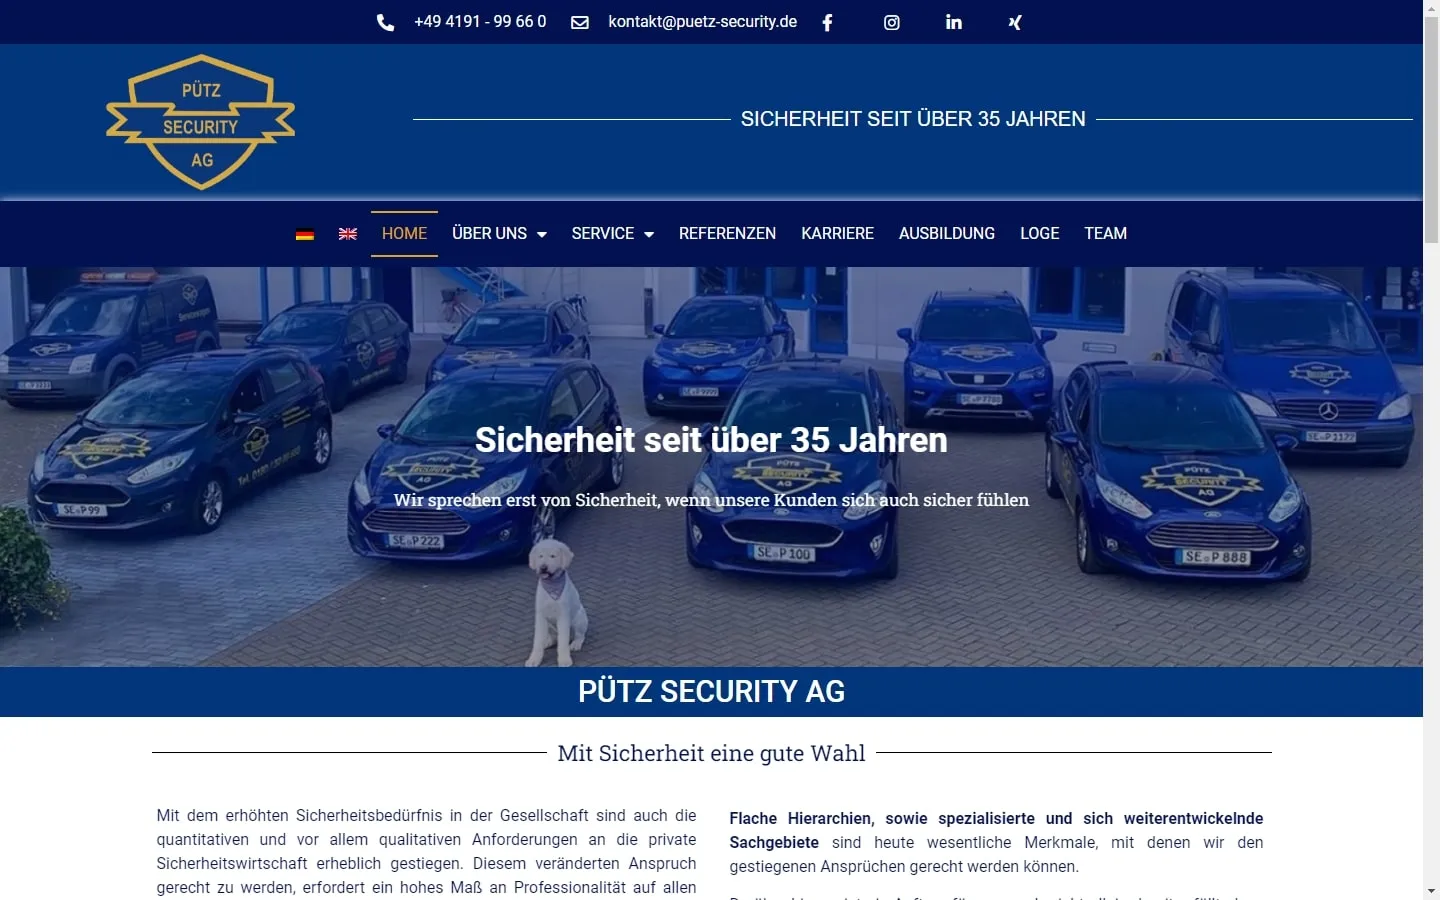Go to the AUSBILDUNG page
This screenshot has width=1440, height=900.
tap(947, 233)
